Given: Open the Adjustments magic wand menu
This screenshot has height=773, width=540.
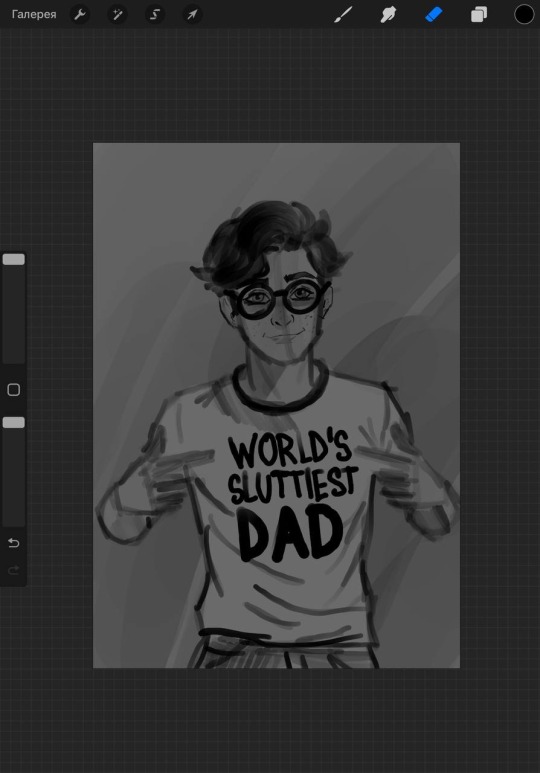Looking at the screenshot, I should (117, 14).
